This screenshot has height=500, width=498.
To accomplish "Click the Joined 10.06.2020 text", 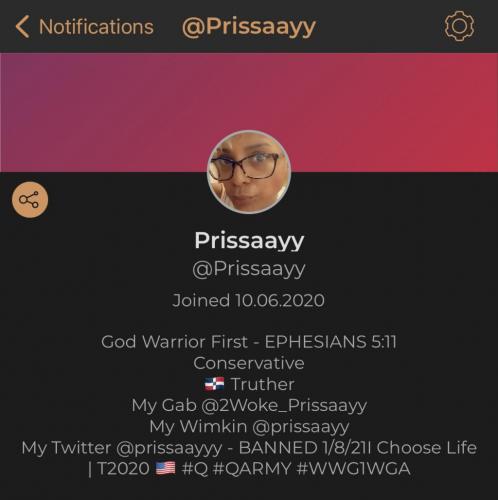I will point(249,300).
